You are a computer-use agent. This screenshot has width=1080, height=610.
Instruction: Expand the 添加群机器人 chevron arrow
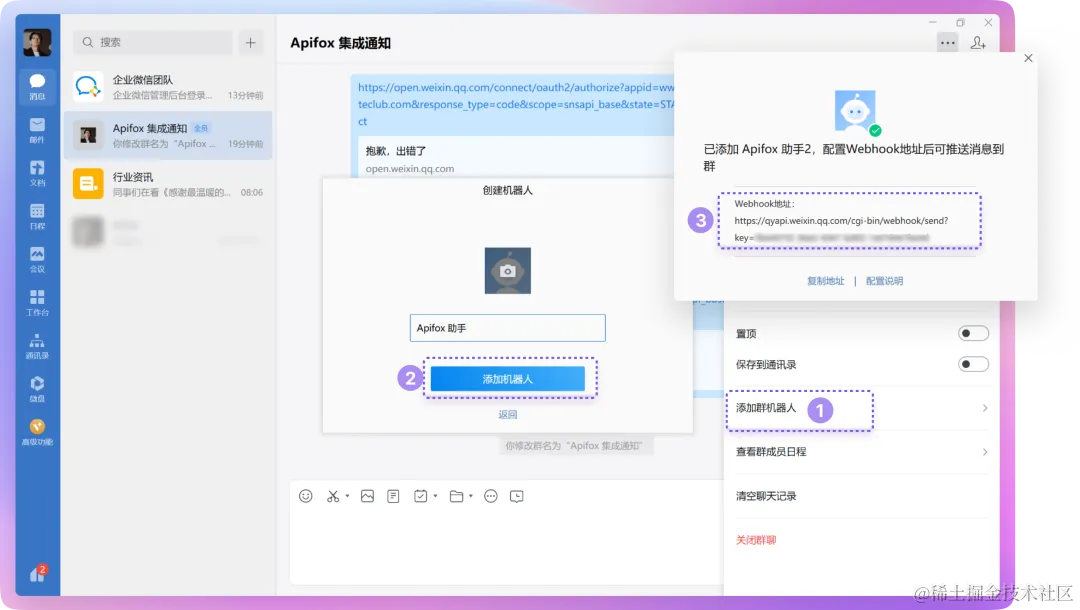[x=985, y=408]
